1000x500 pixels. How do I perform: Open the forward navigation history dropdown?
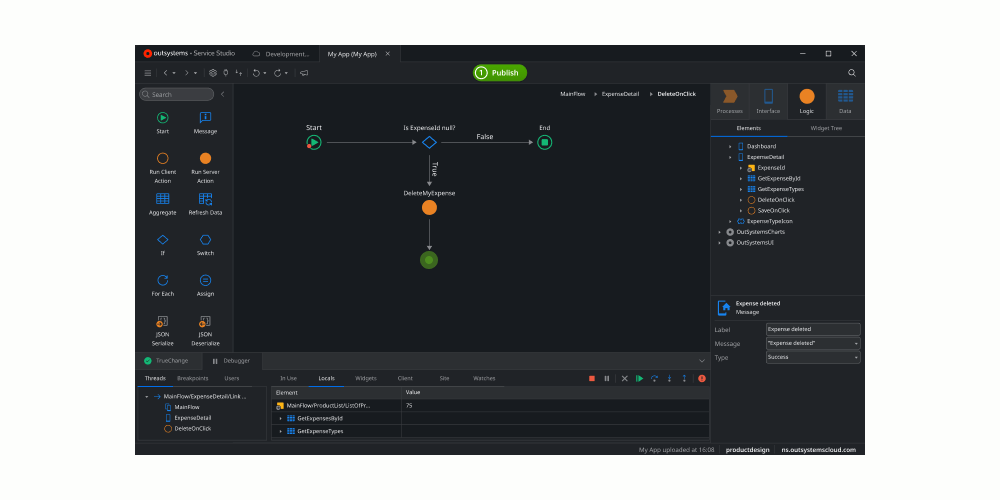pyautogui.click(x=195, y=73)
